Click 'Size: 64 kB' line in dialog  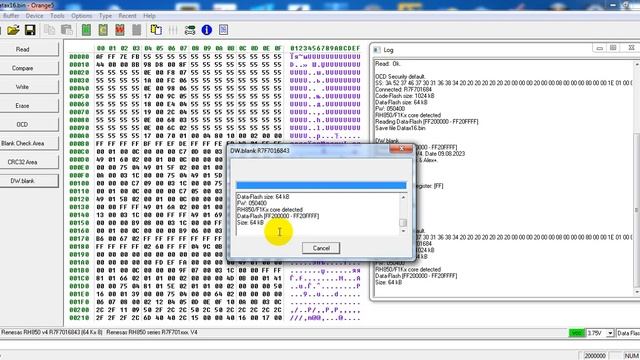(x=250, y=222)
